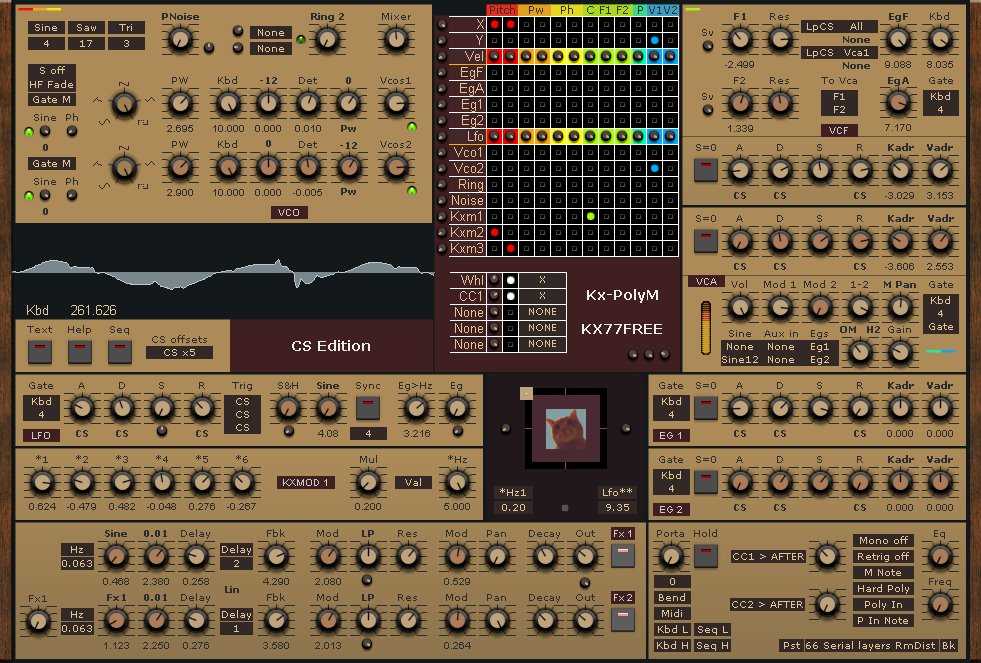Toggle the Seq button
The width and height of the screenshot is (981, 663).
tap(119, 351)
